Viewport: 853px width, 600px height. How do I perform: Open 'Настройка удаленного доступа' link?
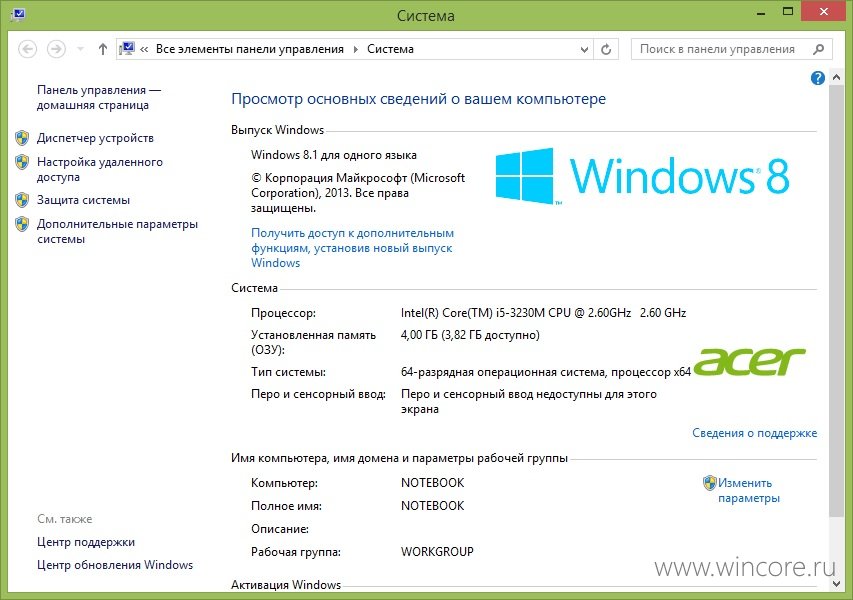pos(100,169)
